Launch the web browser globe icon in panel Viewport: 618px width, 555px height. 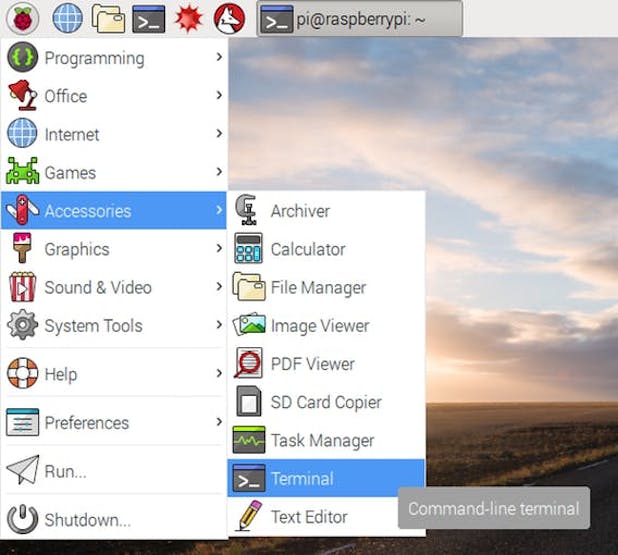tap(68, 18)
